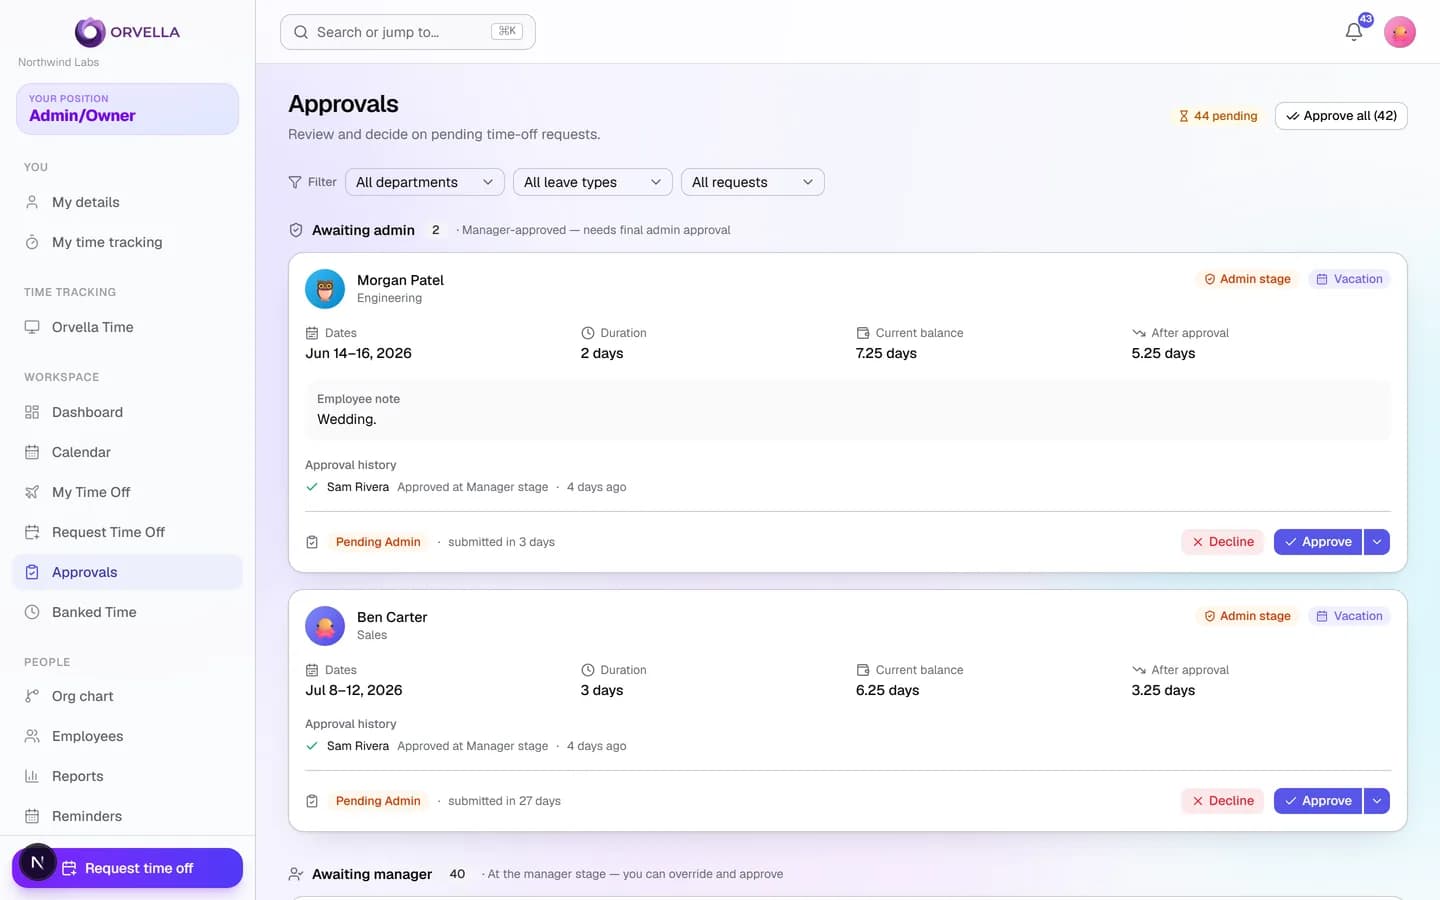Screen dimensions: 1440x900
Task: Click 'Sam Rivera' in Ben Carter's approval history
Action: (x=358, y=746)
